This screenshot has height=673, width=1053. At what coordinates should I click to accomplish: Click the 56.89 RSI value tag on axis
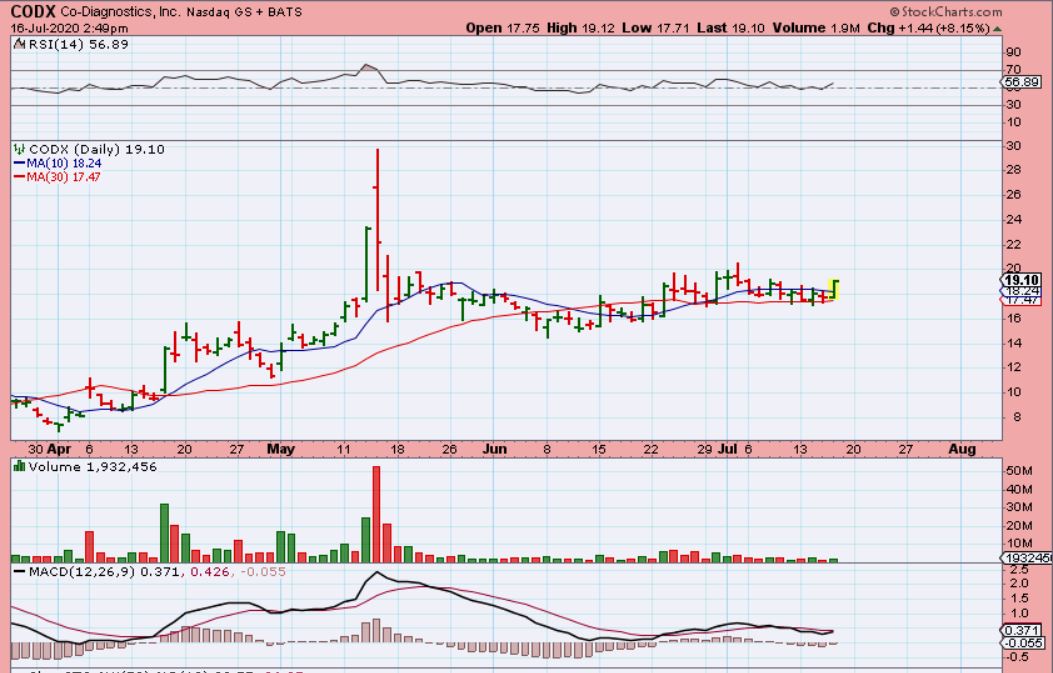coord(1021,82)
